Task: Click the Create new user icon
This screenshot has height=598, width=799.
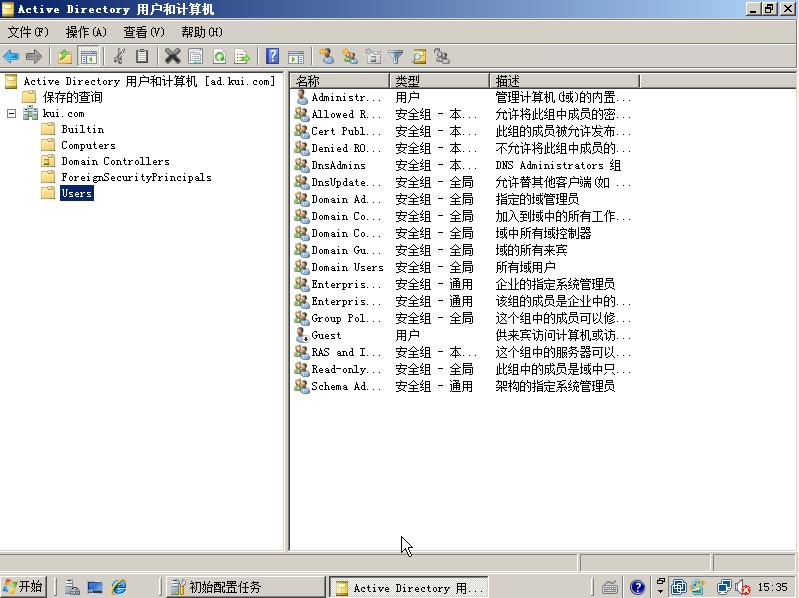Action: pyautogui.click(x=326, y=57)
